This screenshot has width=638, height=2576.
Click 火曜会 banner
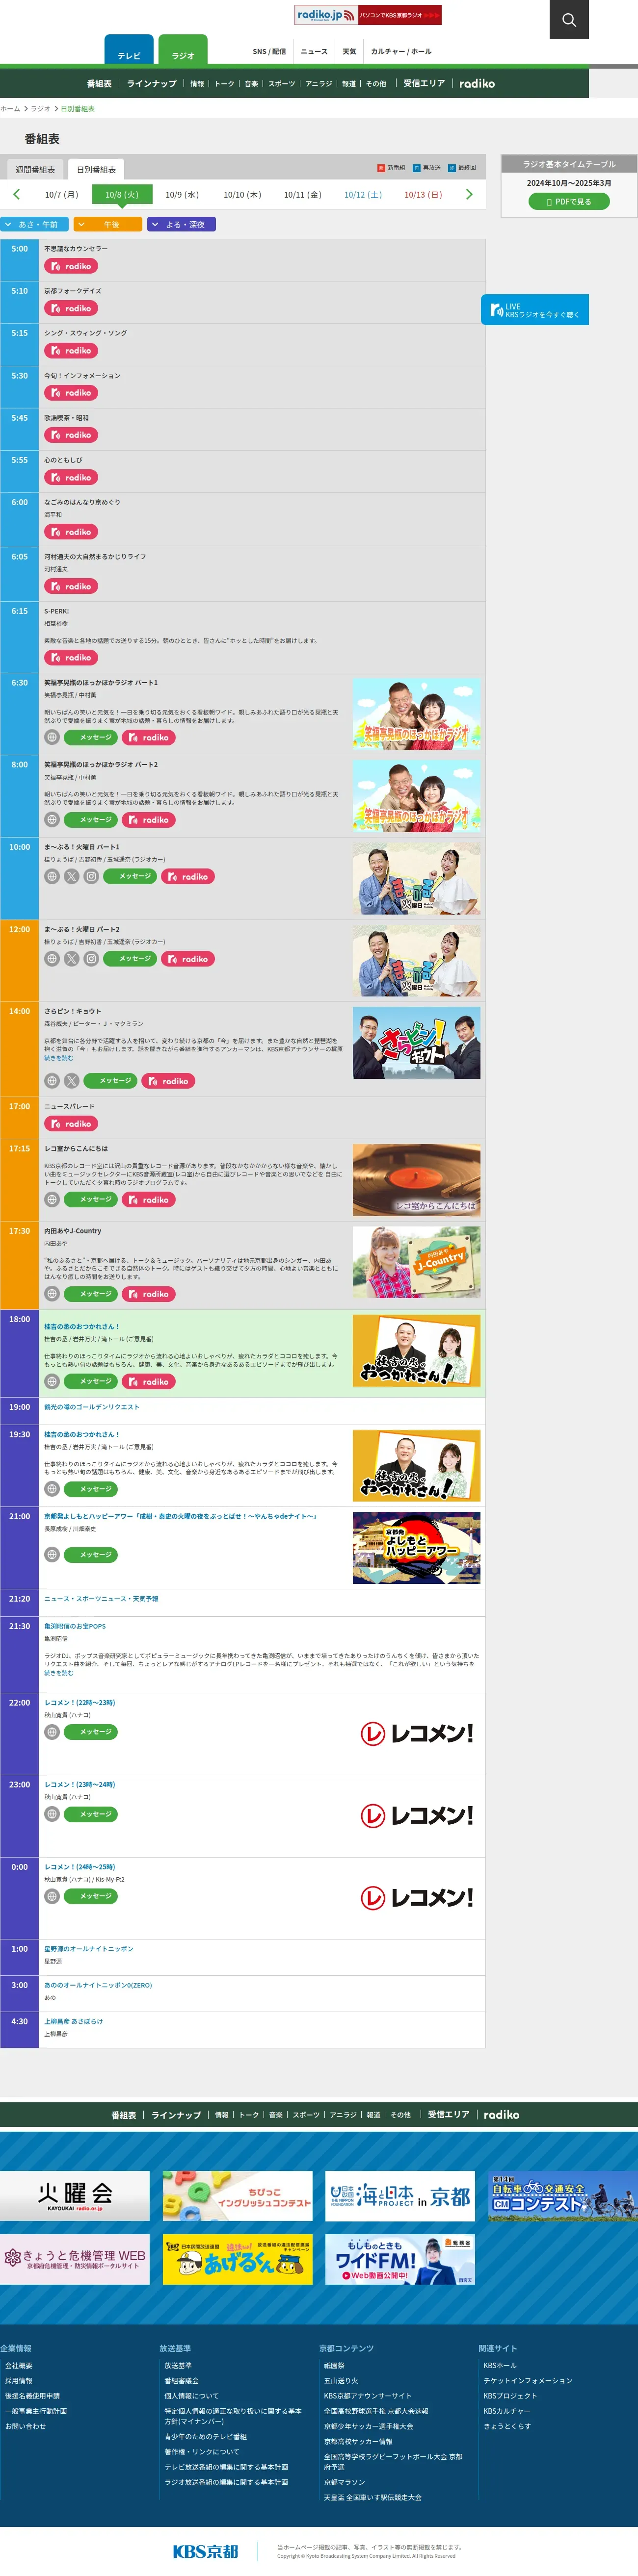click(75, 2195)
